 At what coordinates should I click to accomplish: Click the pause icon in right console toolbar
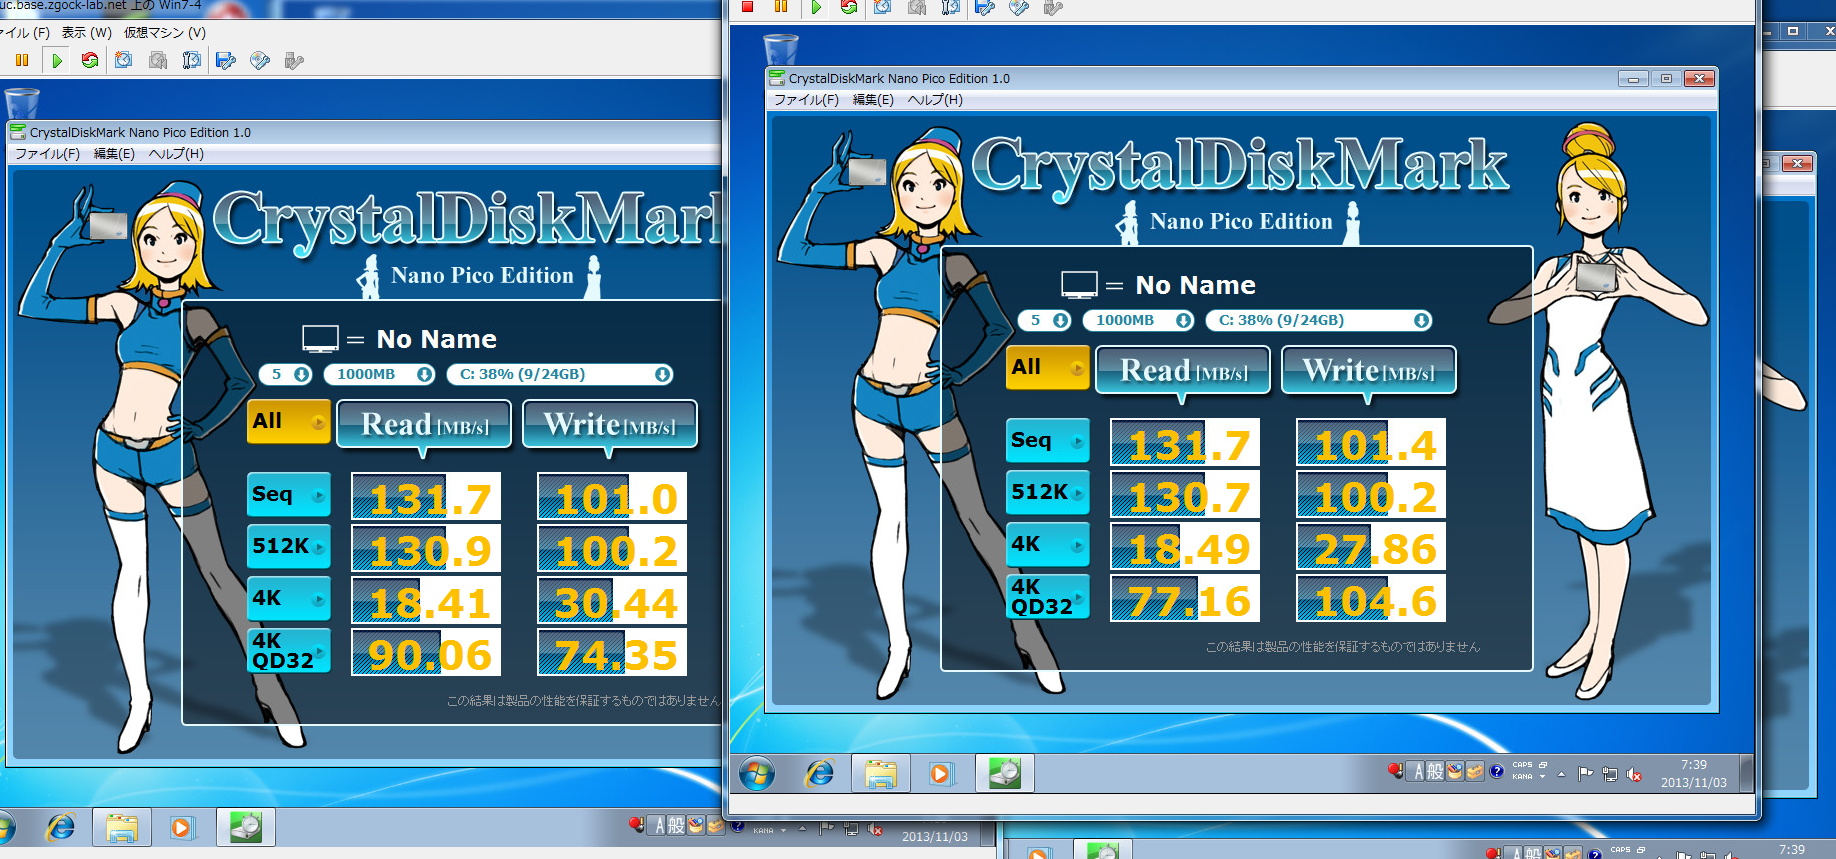point(781,7)
